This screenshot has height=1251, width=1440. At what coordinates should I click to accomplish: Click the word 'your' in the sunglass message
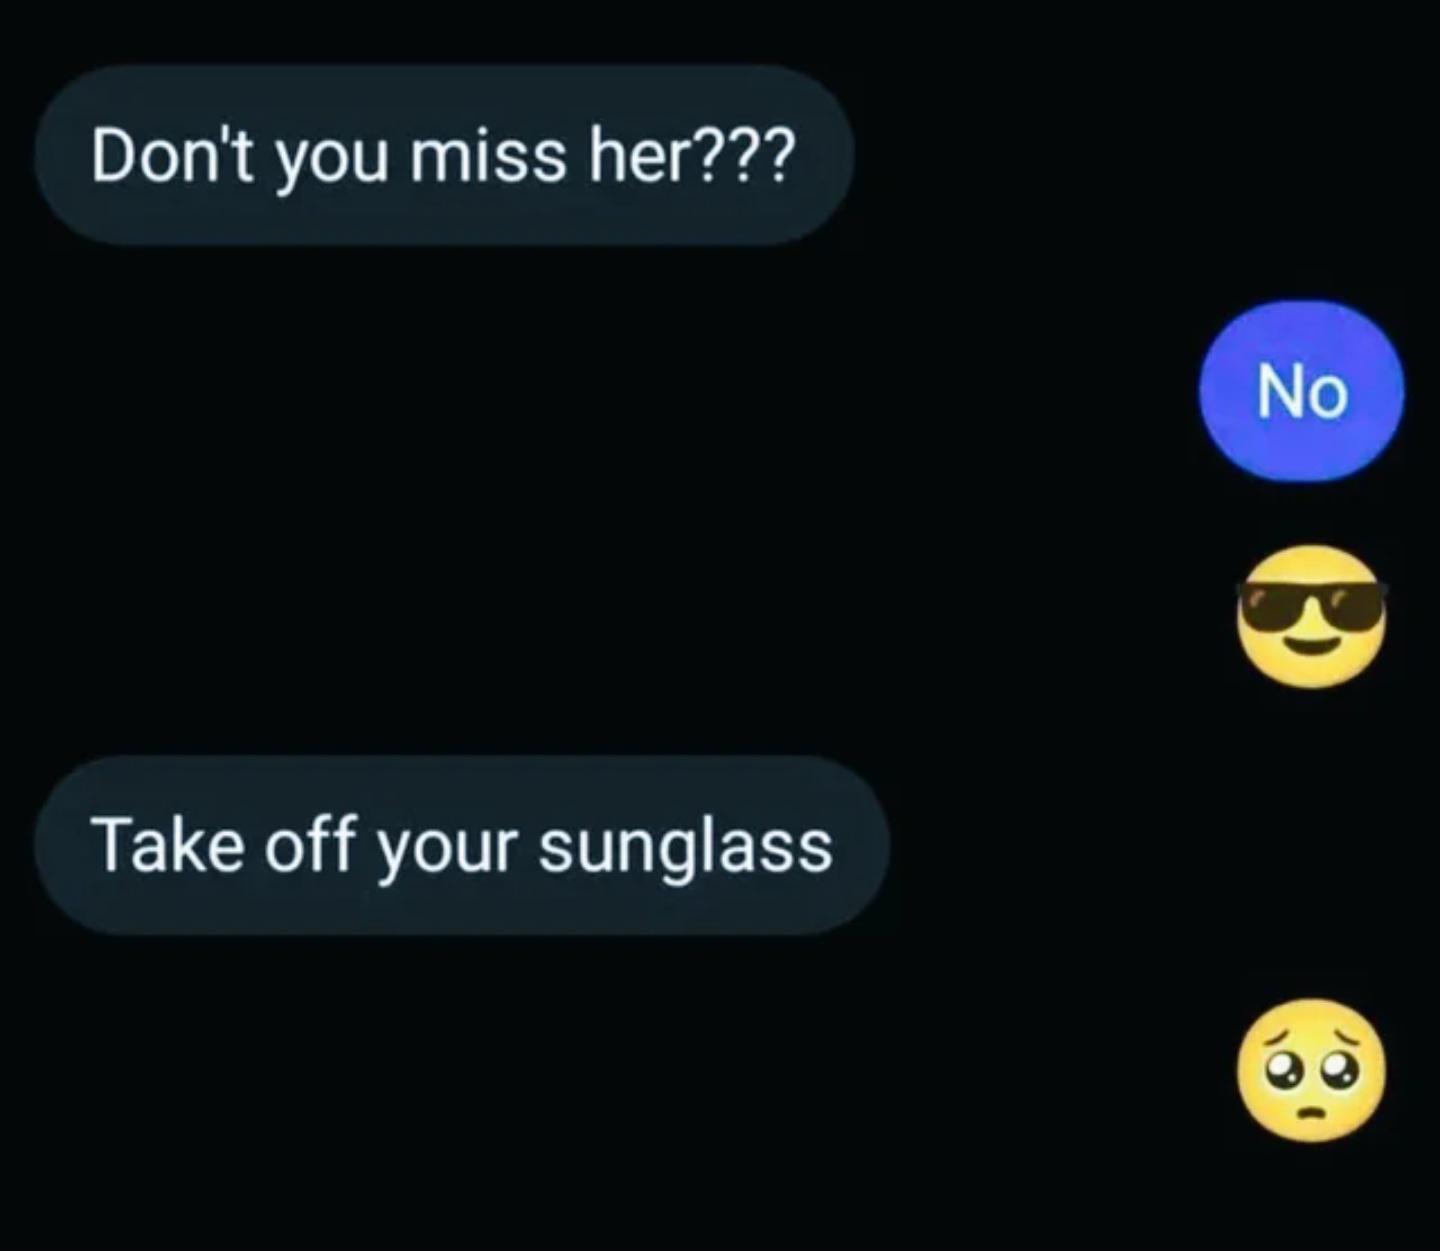pos(447,852)
